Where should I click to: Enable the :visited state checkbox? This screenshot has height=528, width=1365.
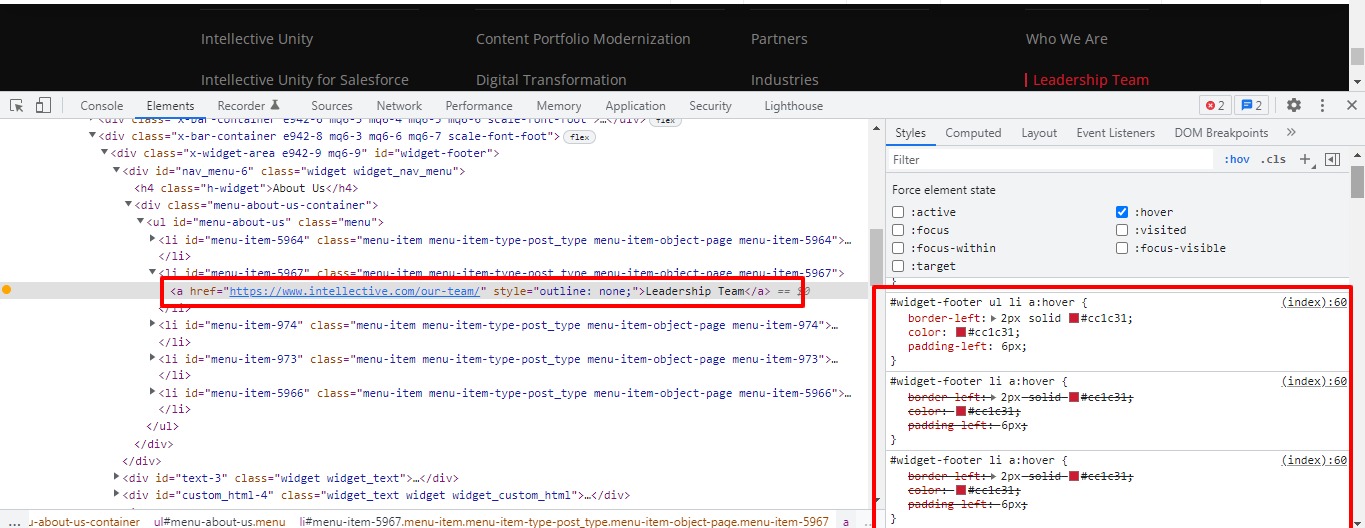coord(1122,230)
